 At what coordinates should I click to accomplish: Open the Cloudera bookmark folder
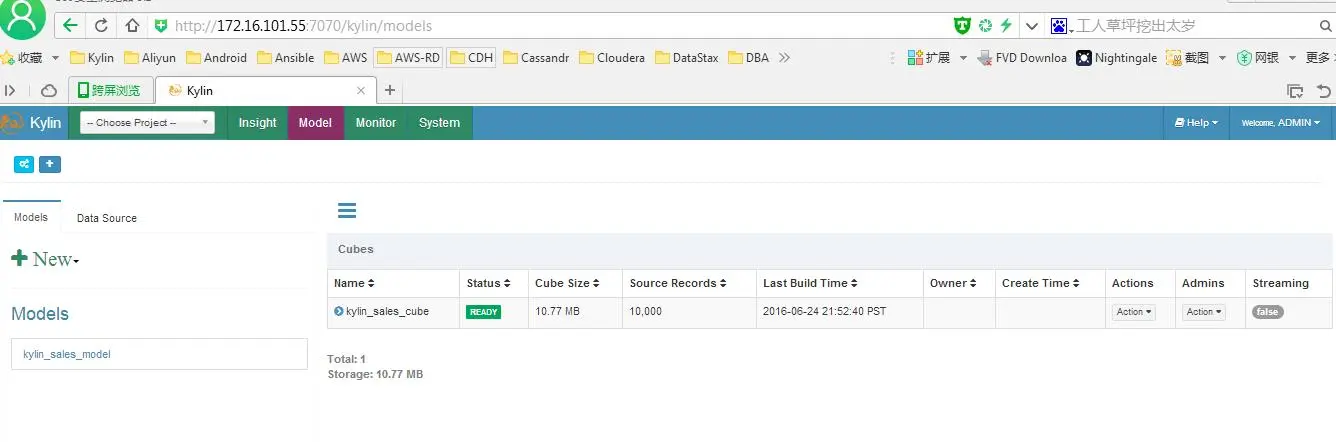pyautogui.click(x=612, y=57)
